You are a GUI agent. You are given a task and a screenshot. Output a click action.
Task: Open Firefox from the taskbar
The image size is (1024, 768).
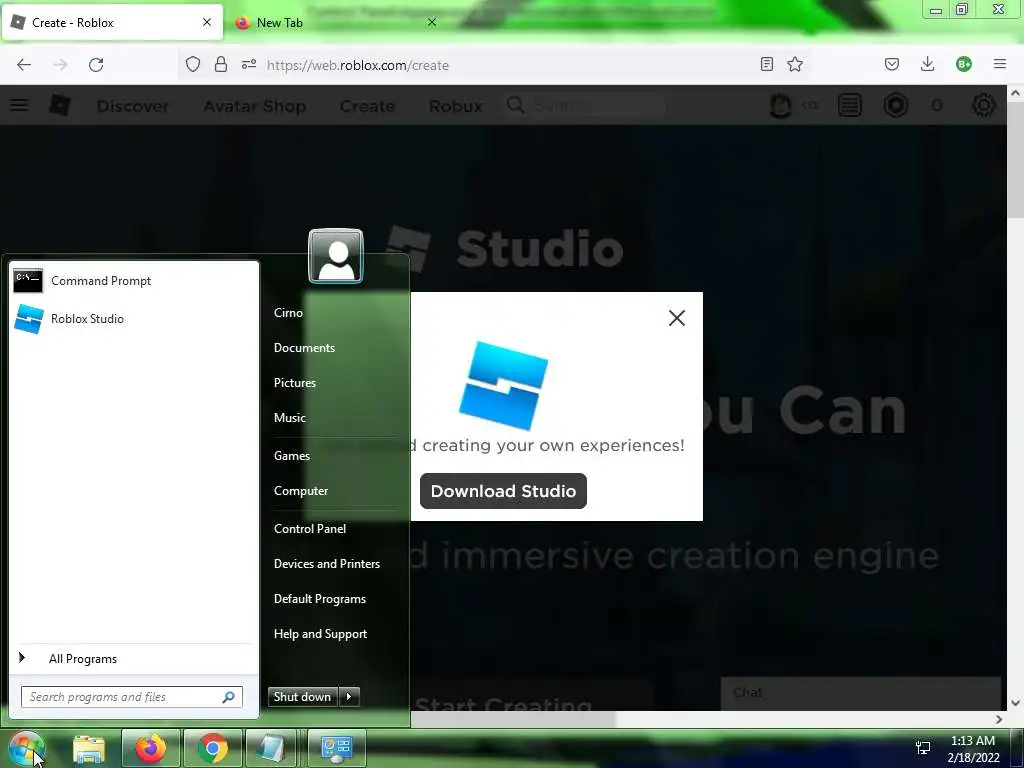pos(150,748)
